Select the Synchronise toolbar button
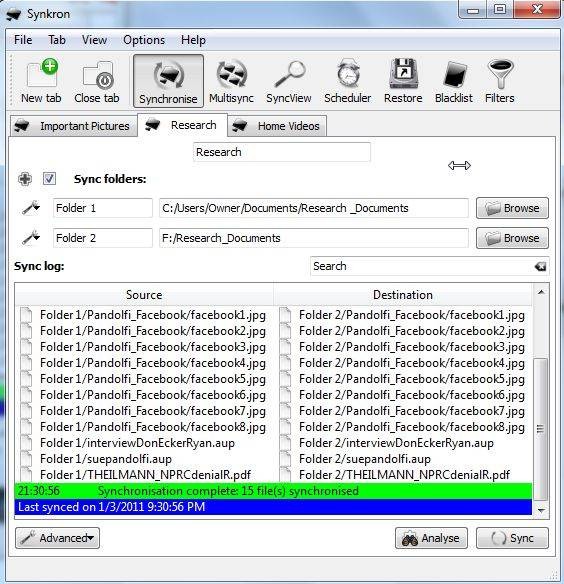The height and width of the screenshot is (584, 564). [168, 81]
